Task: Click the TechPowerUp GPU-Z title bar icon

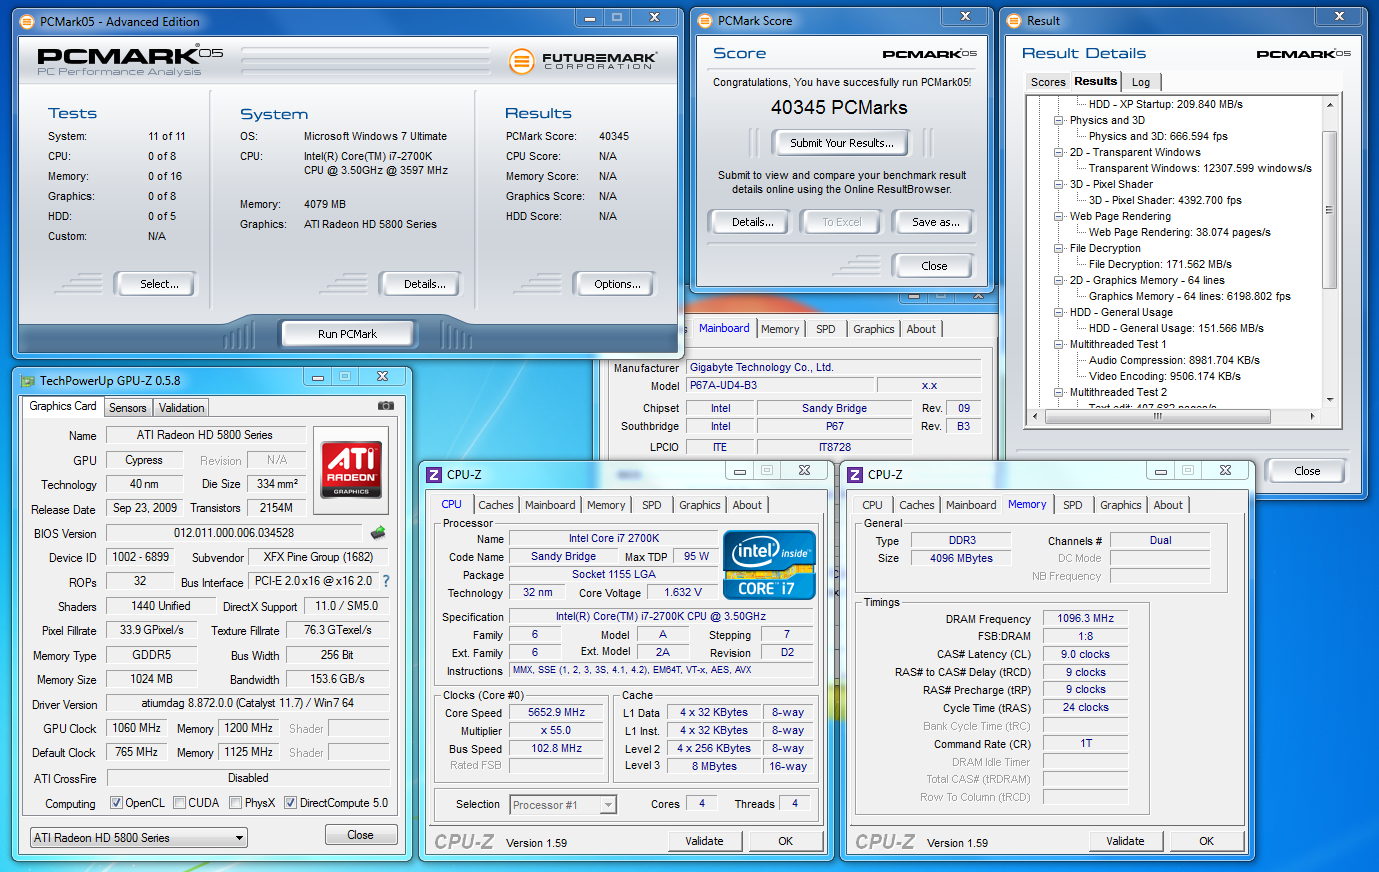Action: click(26, 380)
